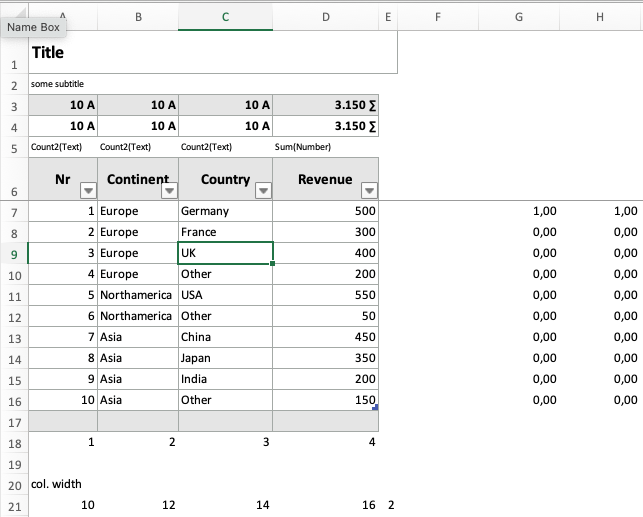The height and width of the screenshot is (517, 643).
Task: Click column width value 12
Action: [138, 505]
